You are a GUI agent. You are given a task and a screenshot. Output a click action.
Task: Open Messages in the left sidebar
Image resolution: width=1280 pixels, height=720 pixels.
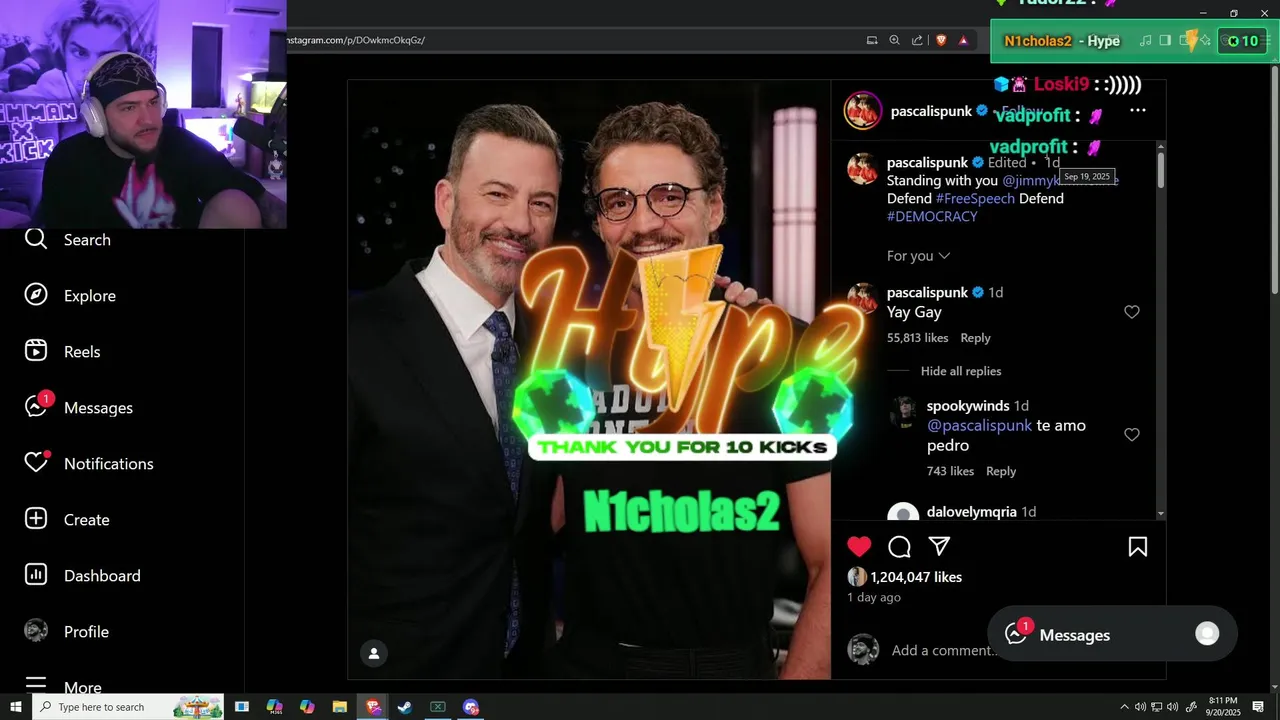tap(79, 407)
